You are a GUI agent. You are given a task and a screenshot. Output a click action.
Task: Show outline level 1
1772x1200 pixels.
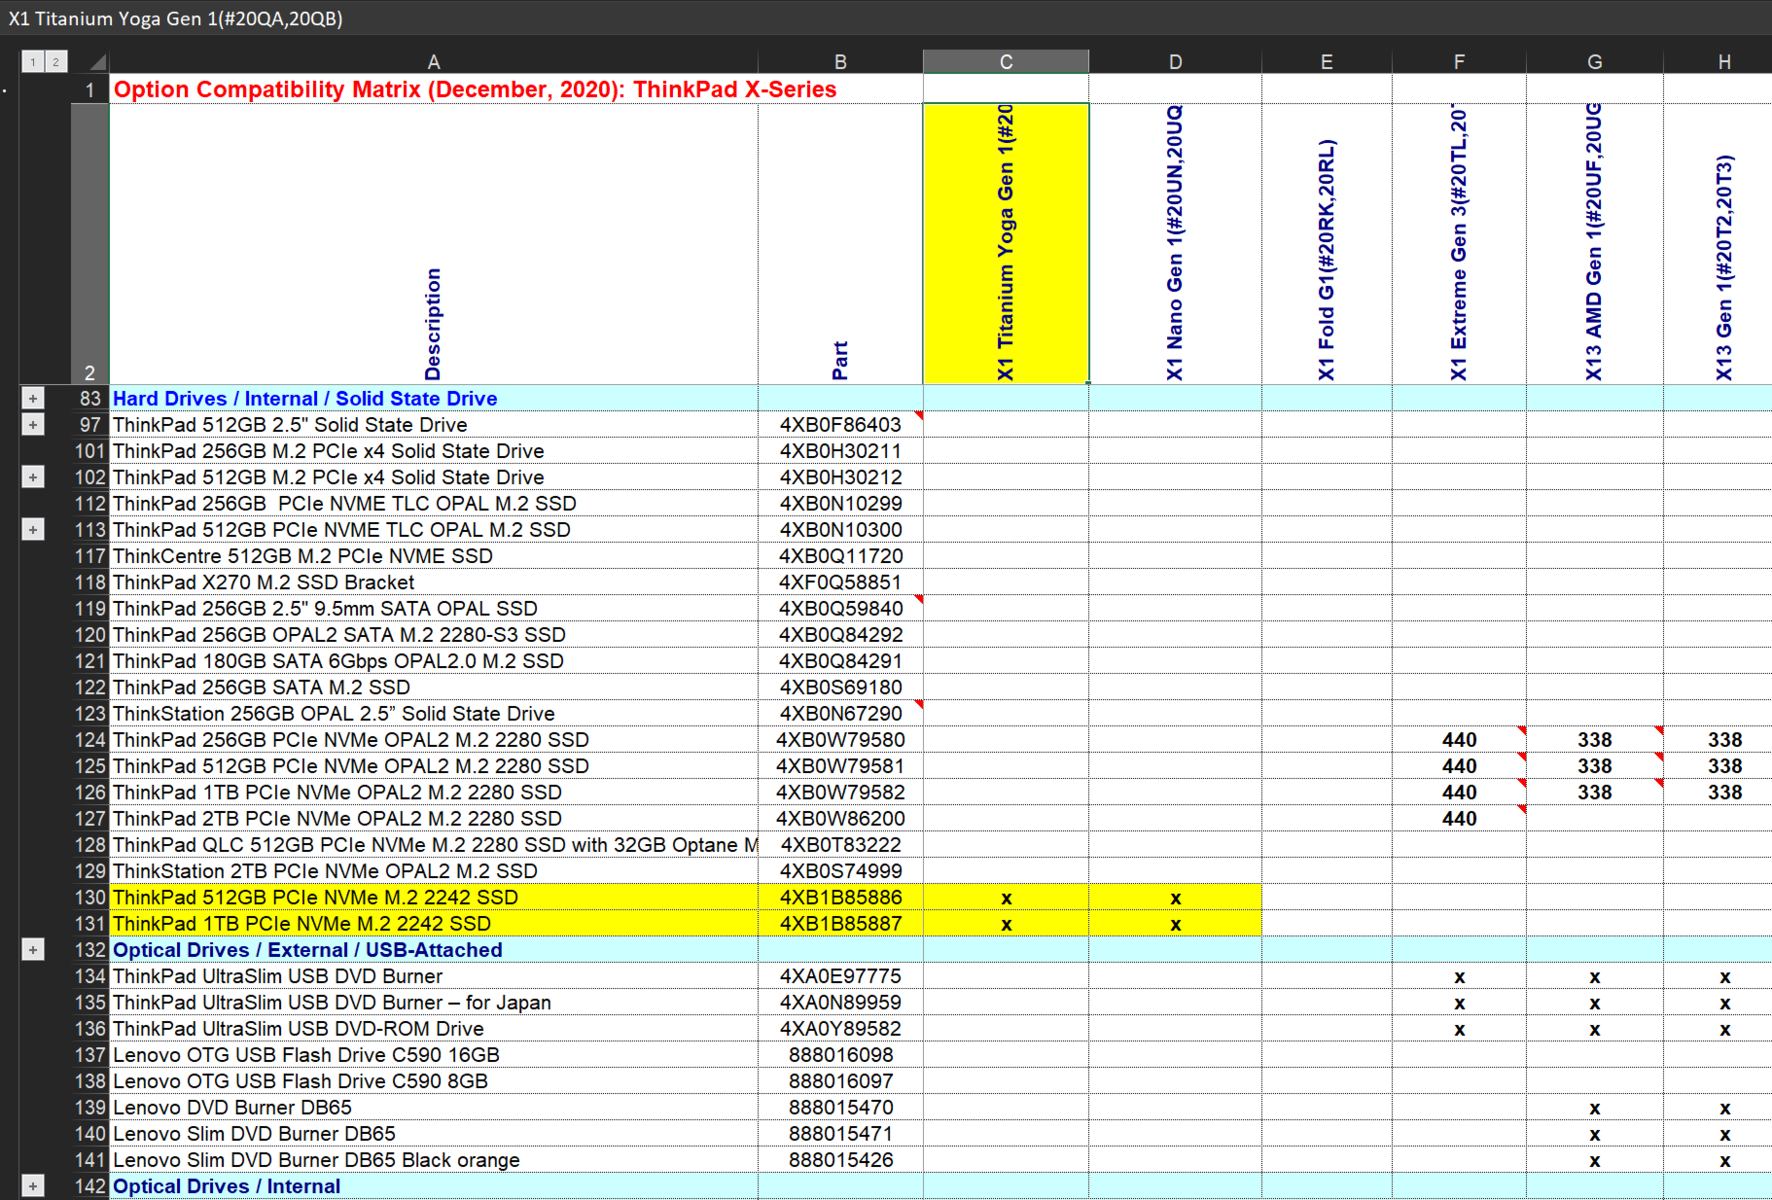32,62
